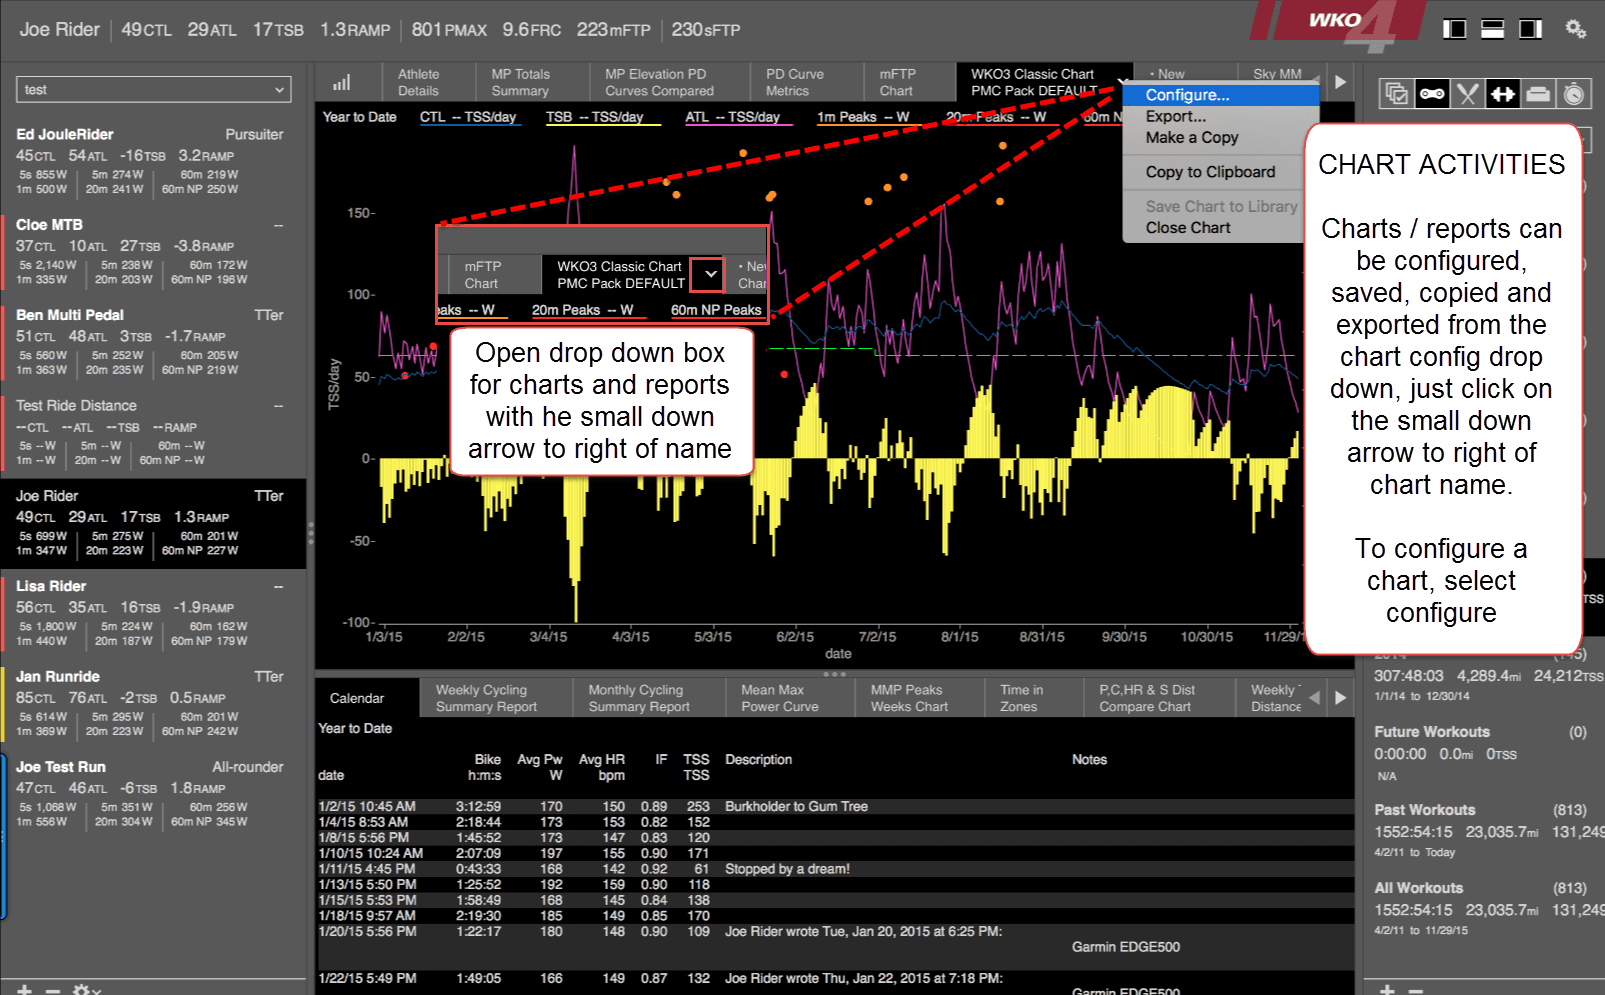The height and width of the screenshot is (995, 1605).
Task: Open the chart's Year to Date range selector
Action: click(360, 117)
